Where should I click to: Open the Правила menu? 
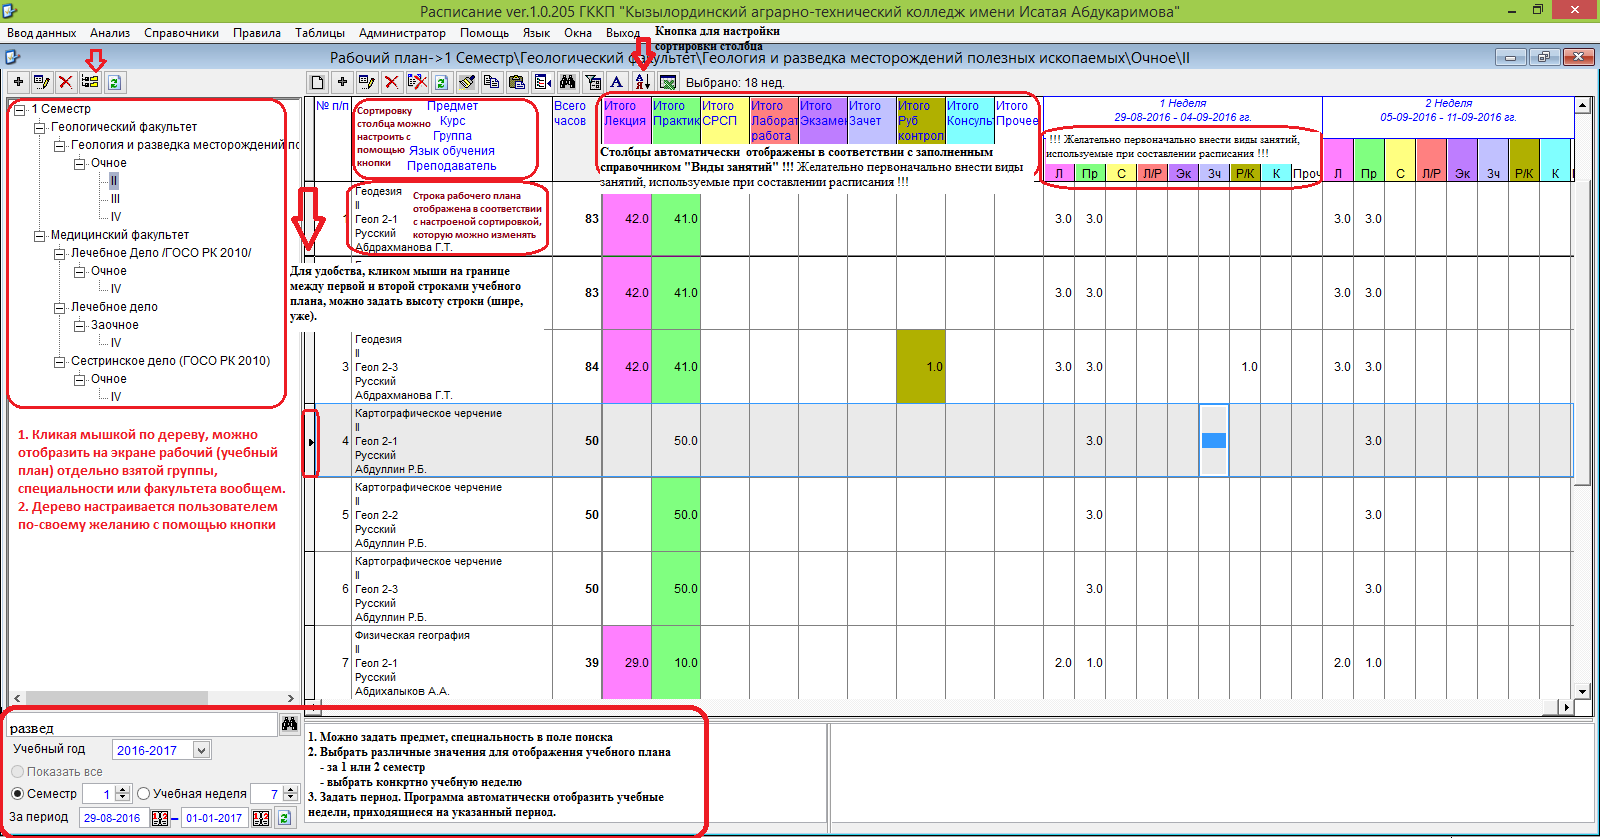point(257,33)
